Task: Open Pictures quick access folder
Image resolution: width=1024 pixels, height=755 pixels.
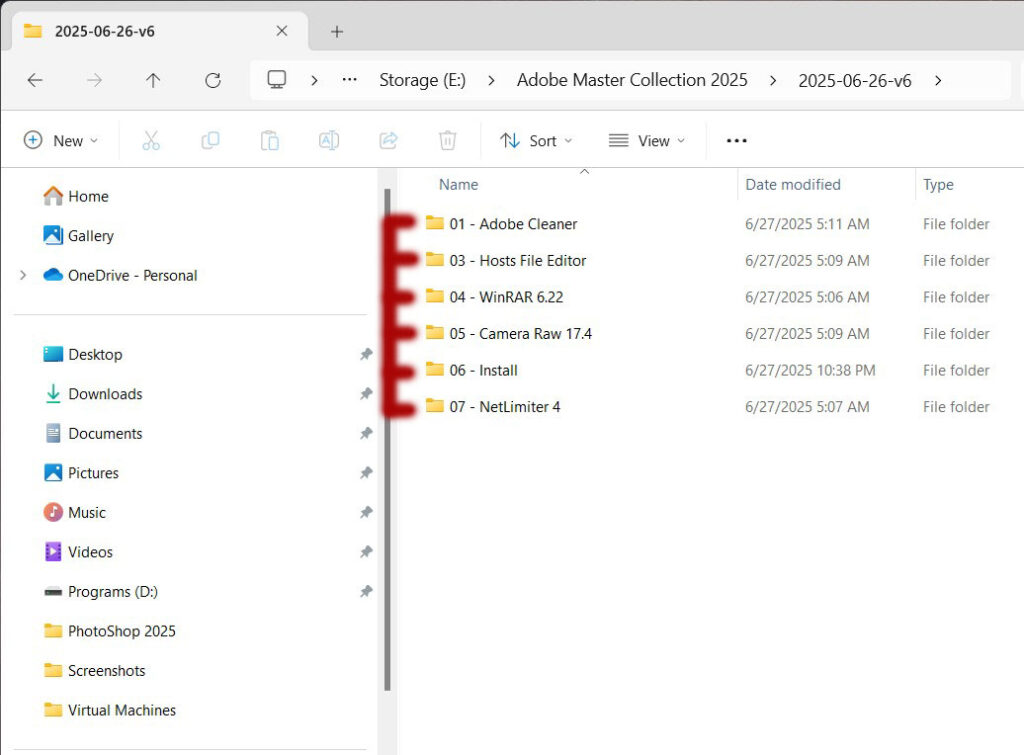Action: point(81,473)
